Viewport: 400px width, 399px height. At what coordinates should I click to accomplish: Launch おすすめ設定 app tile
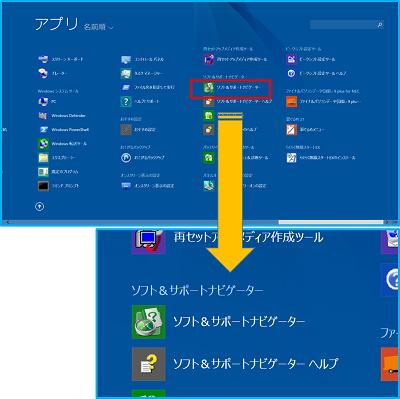tap(138, 130)
